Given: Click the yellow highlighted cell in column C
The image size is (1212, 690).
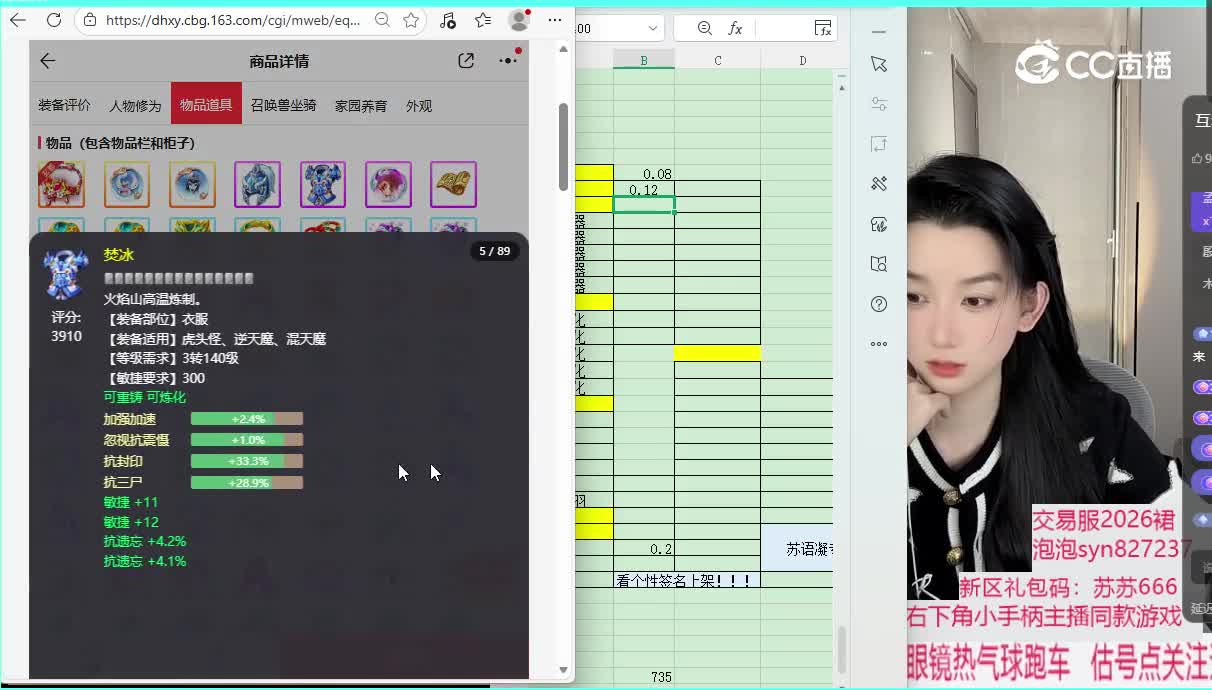Looking at the screenshot, I should [717, 353].
